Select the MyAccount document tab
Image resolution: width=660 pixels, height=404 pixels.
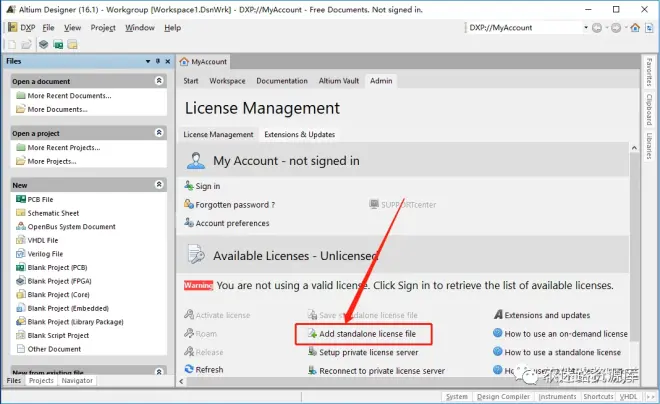tap(203, 62)
